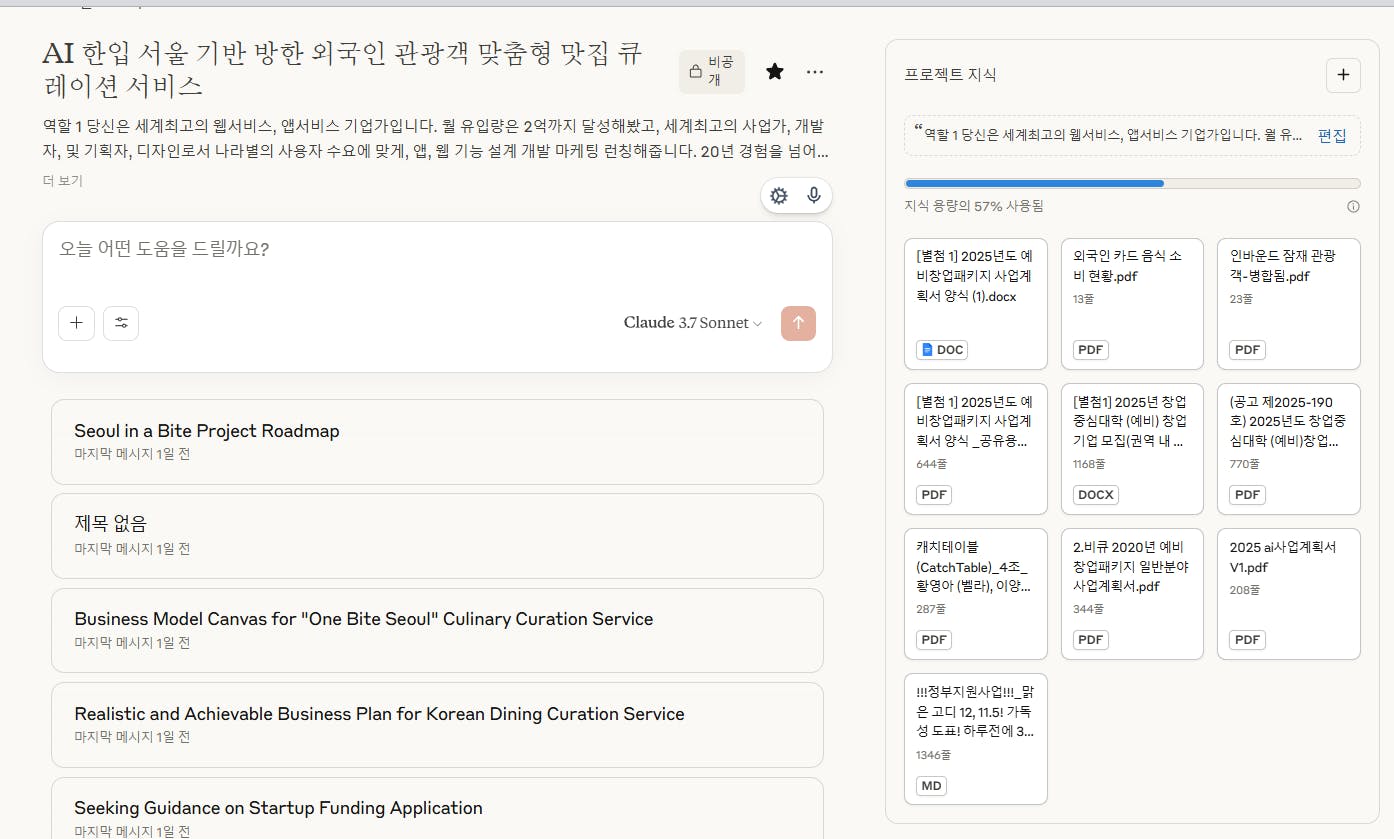Click the info icon next to knowledge capacity

click(x=1353, y=207)
